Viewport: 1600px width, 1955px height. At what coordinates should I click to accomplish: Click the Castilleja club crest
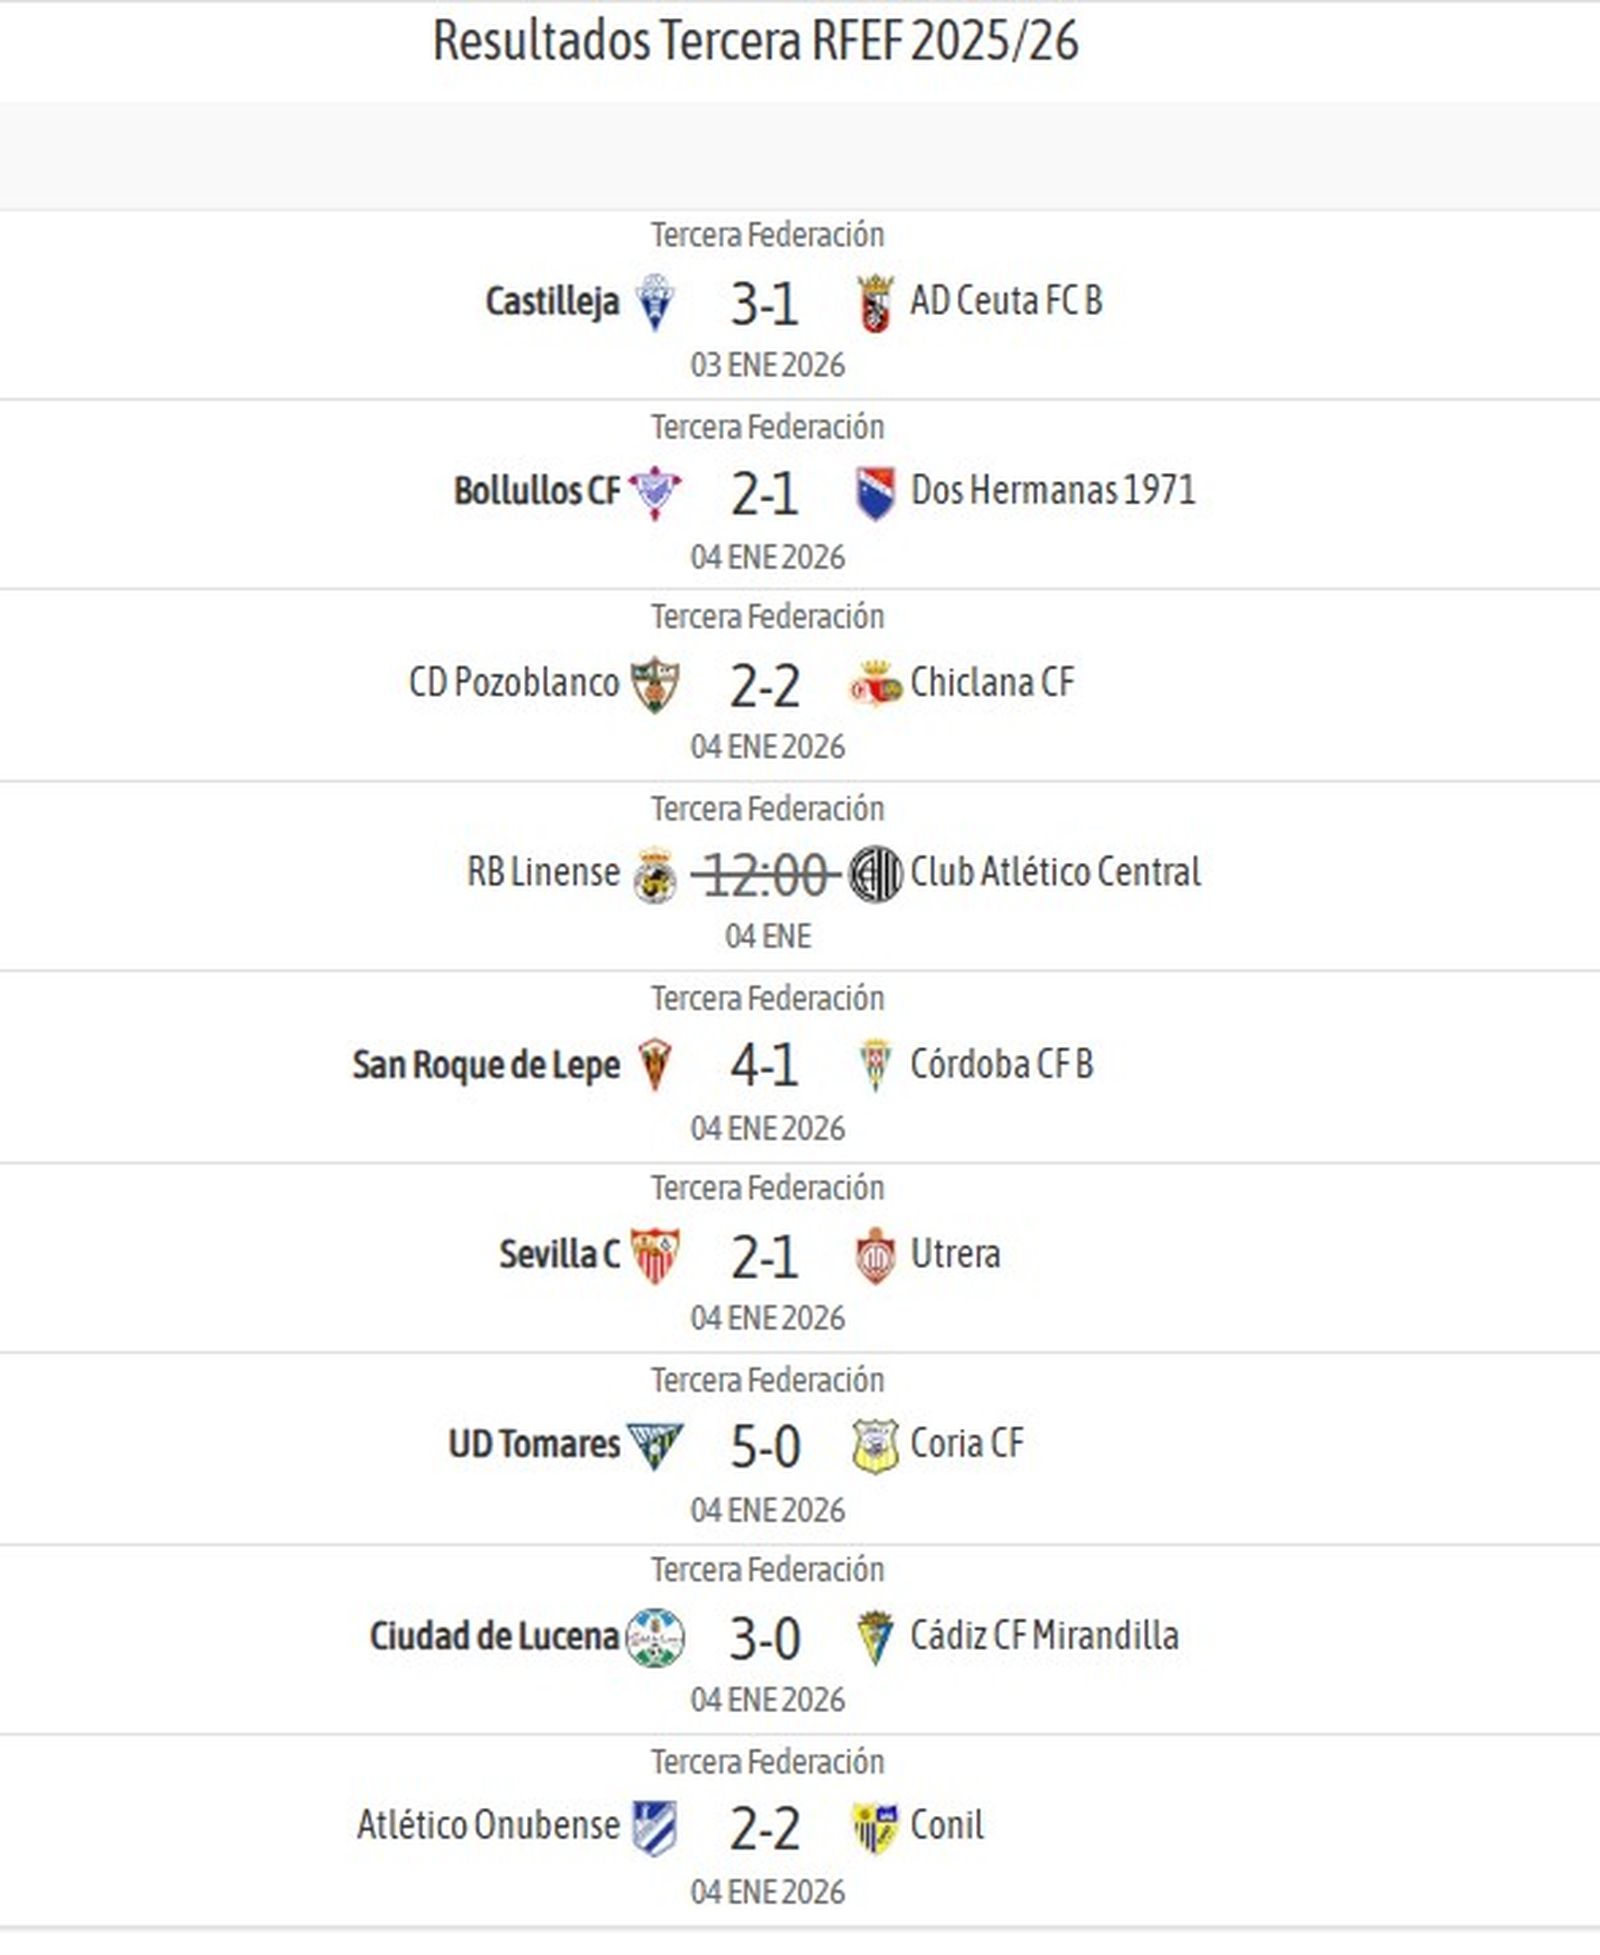point(653,303)
